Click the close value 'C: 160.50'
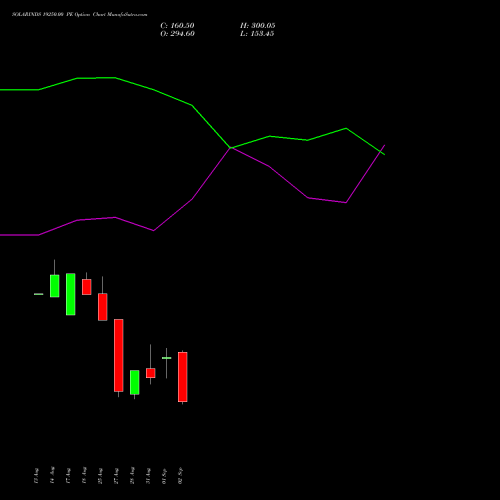This screenshot has width=500, height=500. [177, 26]
